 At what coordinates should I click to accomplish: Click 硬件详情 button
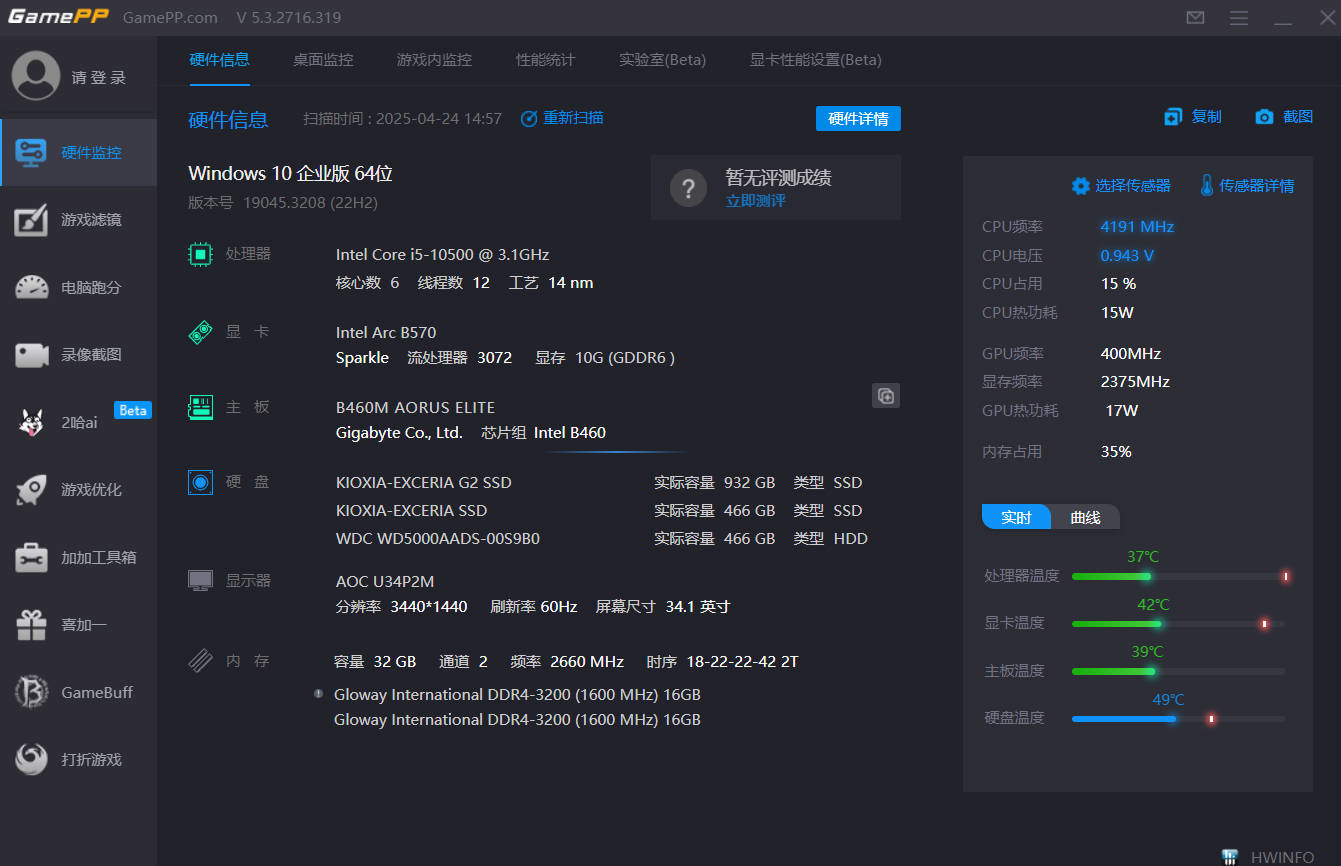858,118
